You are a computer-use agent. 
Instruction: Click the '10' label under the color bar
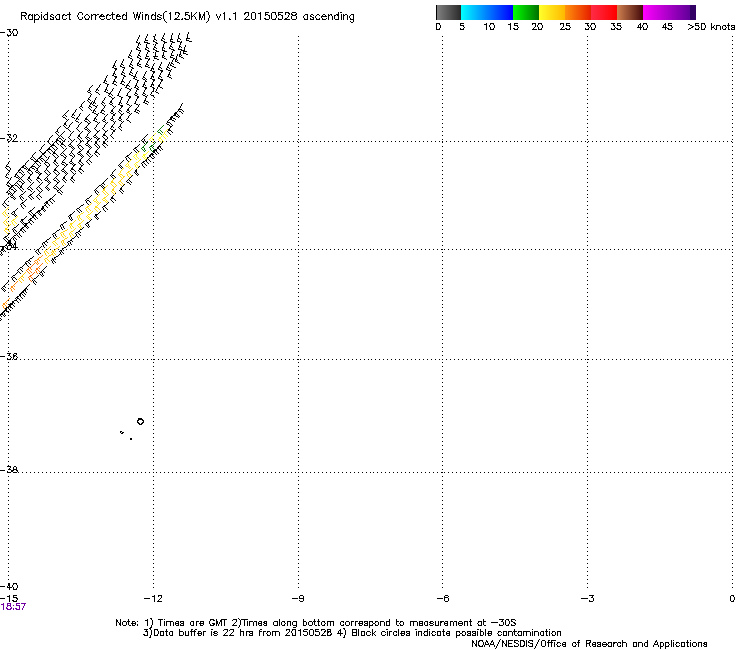click(x=489, y=27)
